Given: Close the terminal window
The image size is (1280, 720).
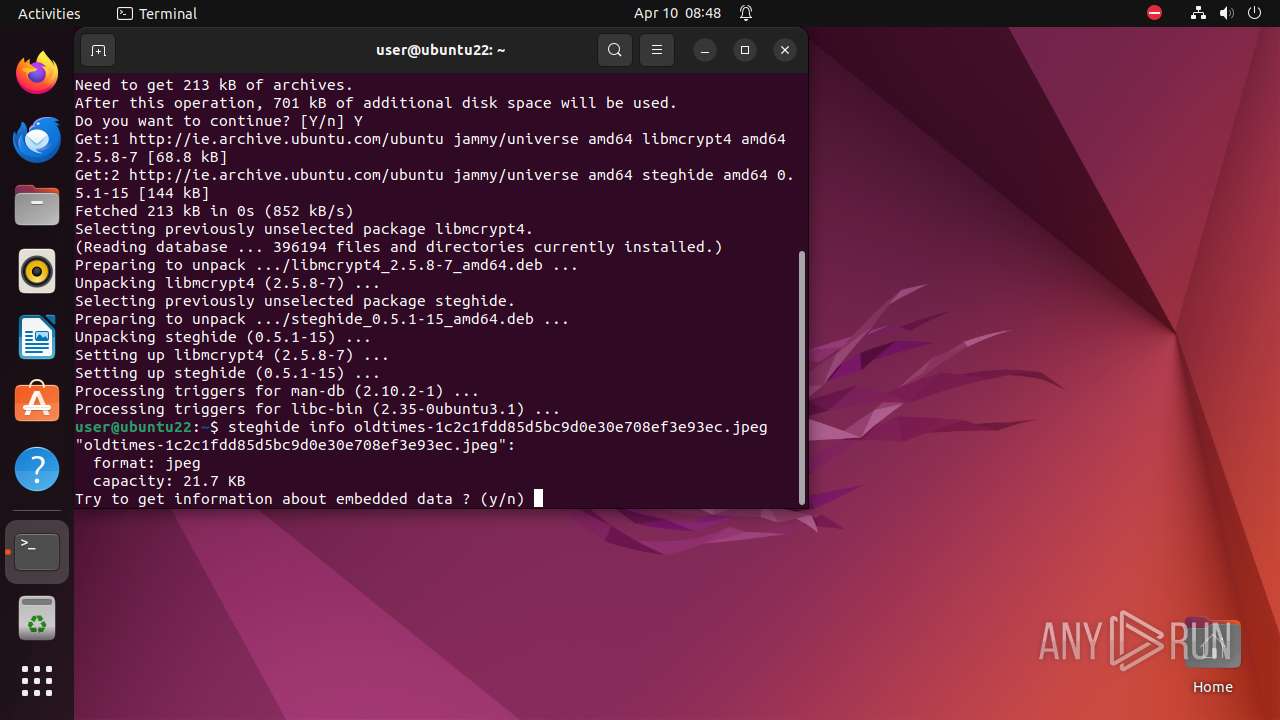Looking at the screenshot, I should tap(785, 50).
